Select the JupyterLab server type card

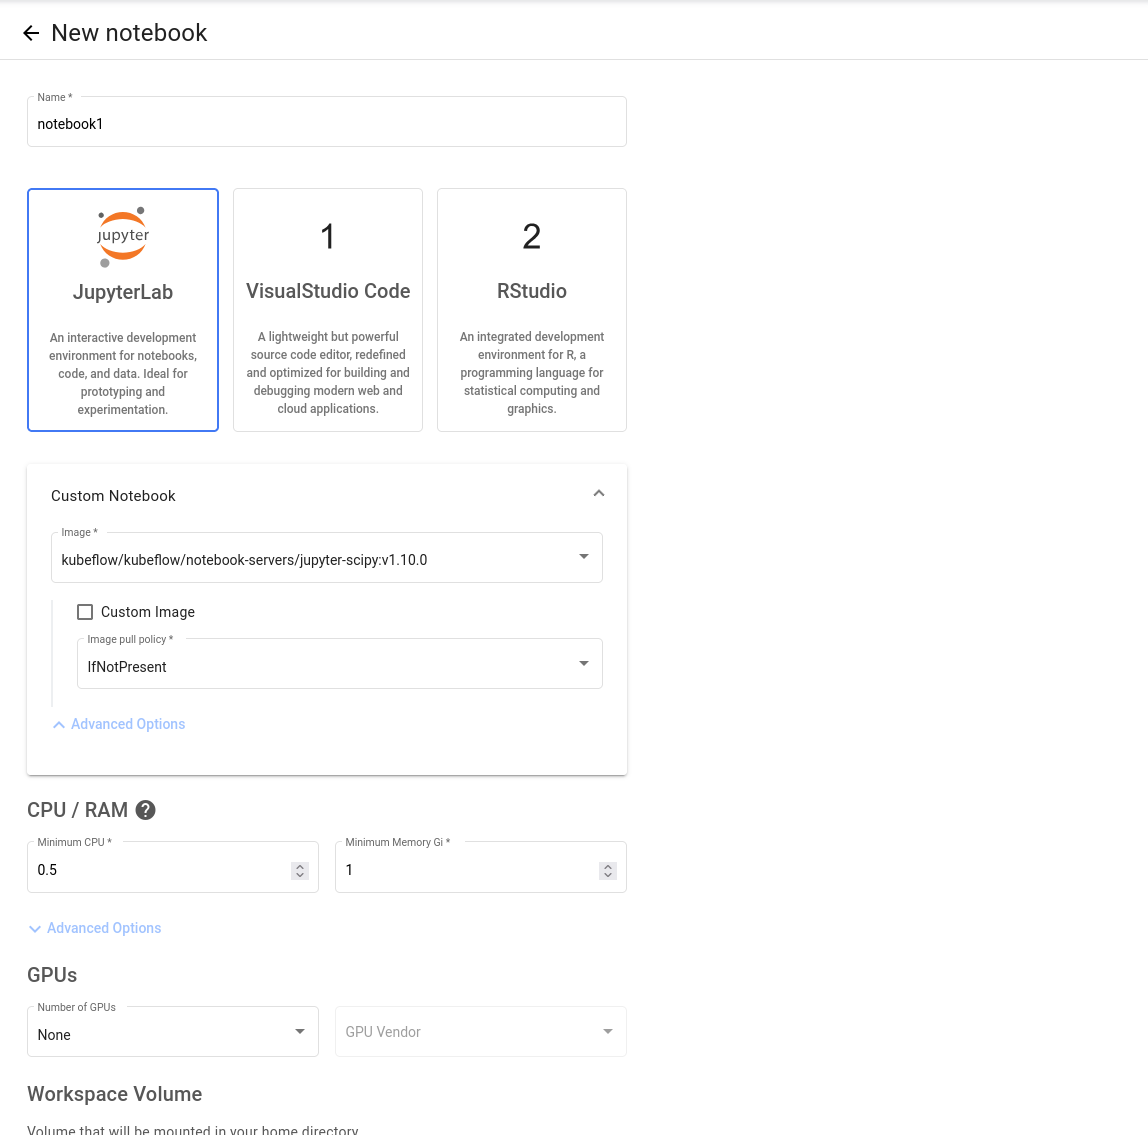pyautogui.click(x=123, y=310)
